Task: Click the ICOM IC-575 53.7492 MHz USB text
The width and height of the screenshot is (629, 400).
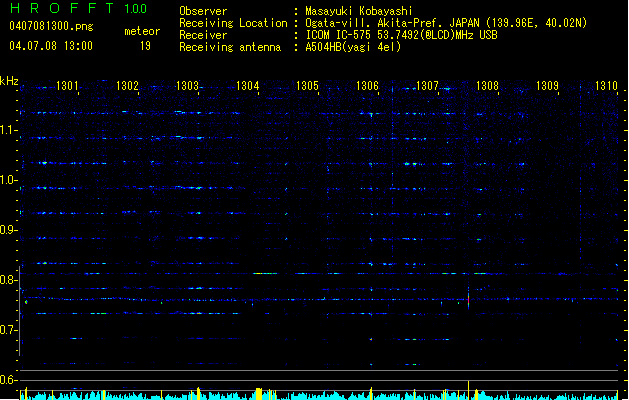Action: 401,35
